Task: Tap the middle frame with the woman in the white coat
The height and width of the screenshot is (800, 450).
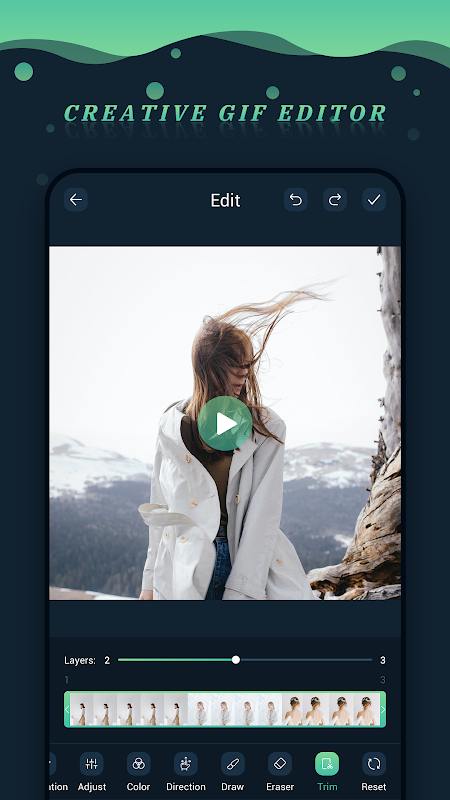Action: coord(223,709)
